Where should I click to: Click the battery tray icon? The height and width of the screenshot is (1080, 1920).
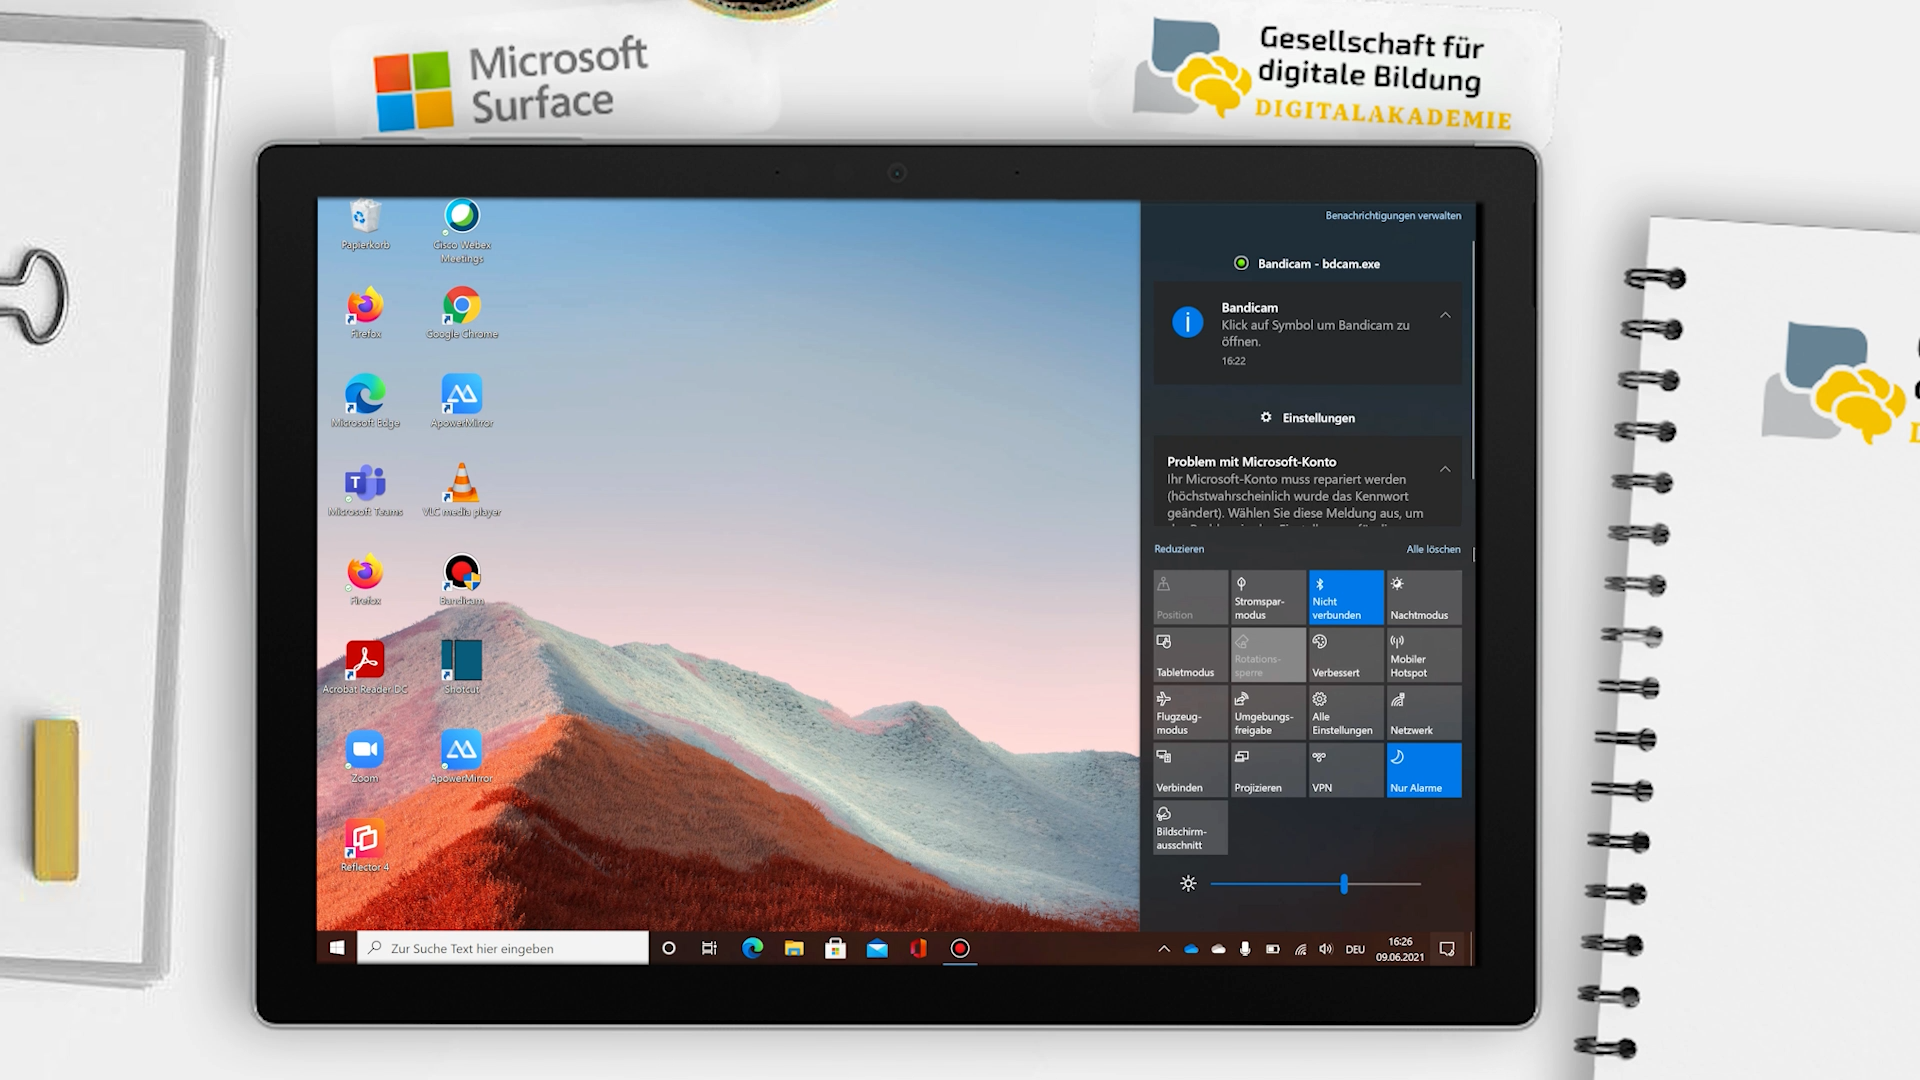coord(1272,949)
